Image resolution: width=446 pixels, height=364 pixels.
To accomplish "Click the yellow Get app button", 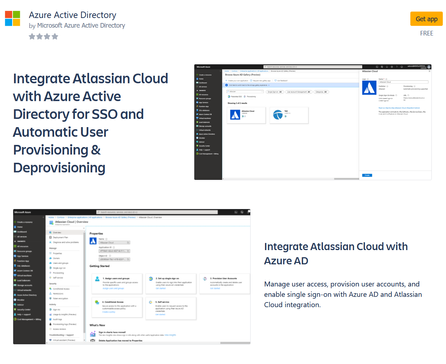I will point(426,19).
